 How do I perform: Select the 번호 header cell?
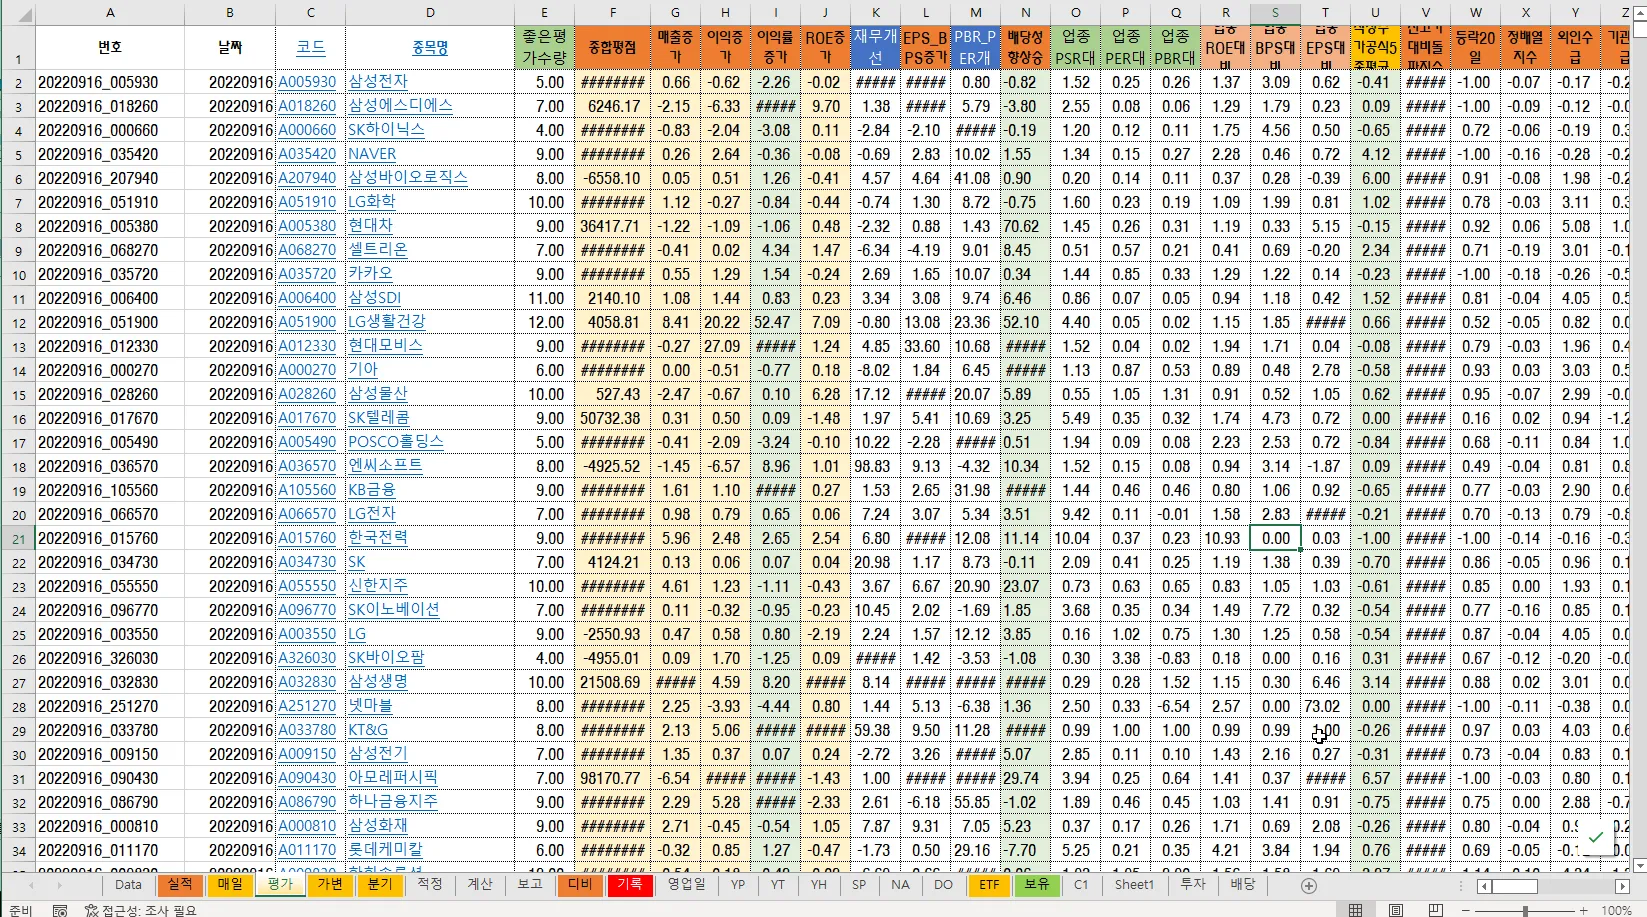tap(110, 47)
